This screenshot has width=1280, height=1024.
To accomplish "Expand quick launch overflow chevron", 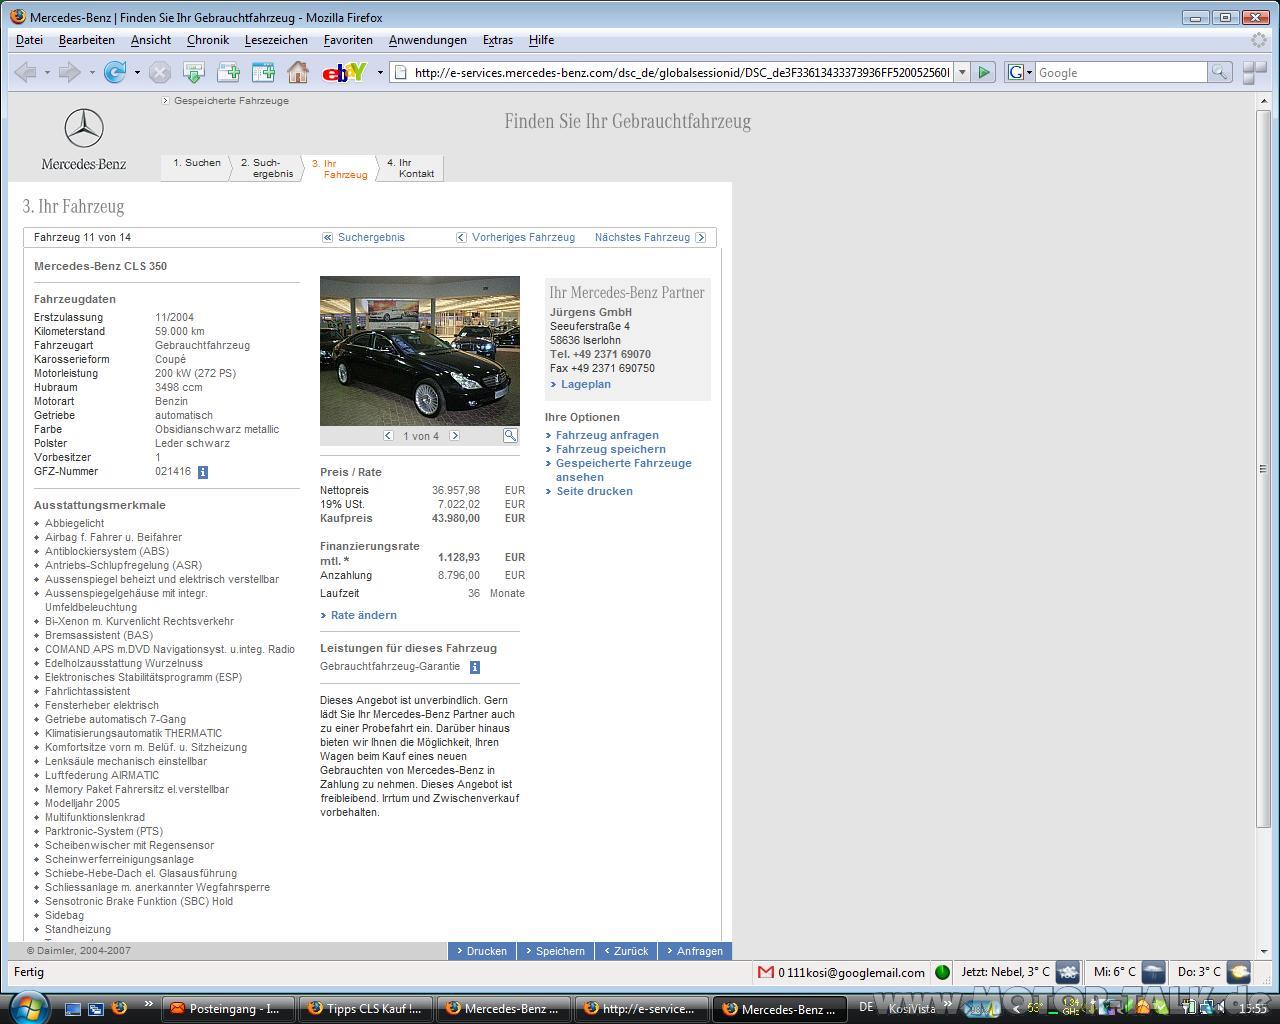I will pyautogui.click(x=149, y=1004).
